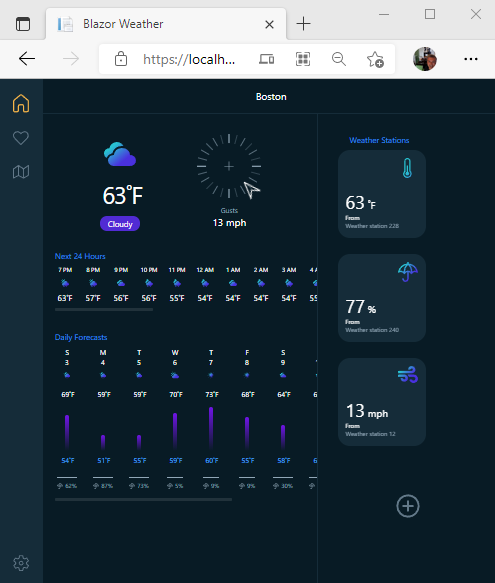The image size is (495, 583).
Task: Open the 13 mph weather station 12 card
Action: click(382, 402)
